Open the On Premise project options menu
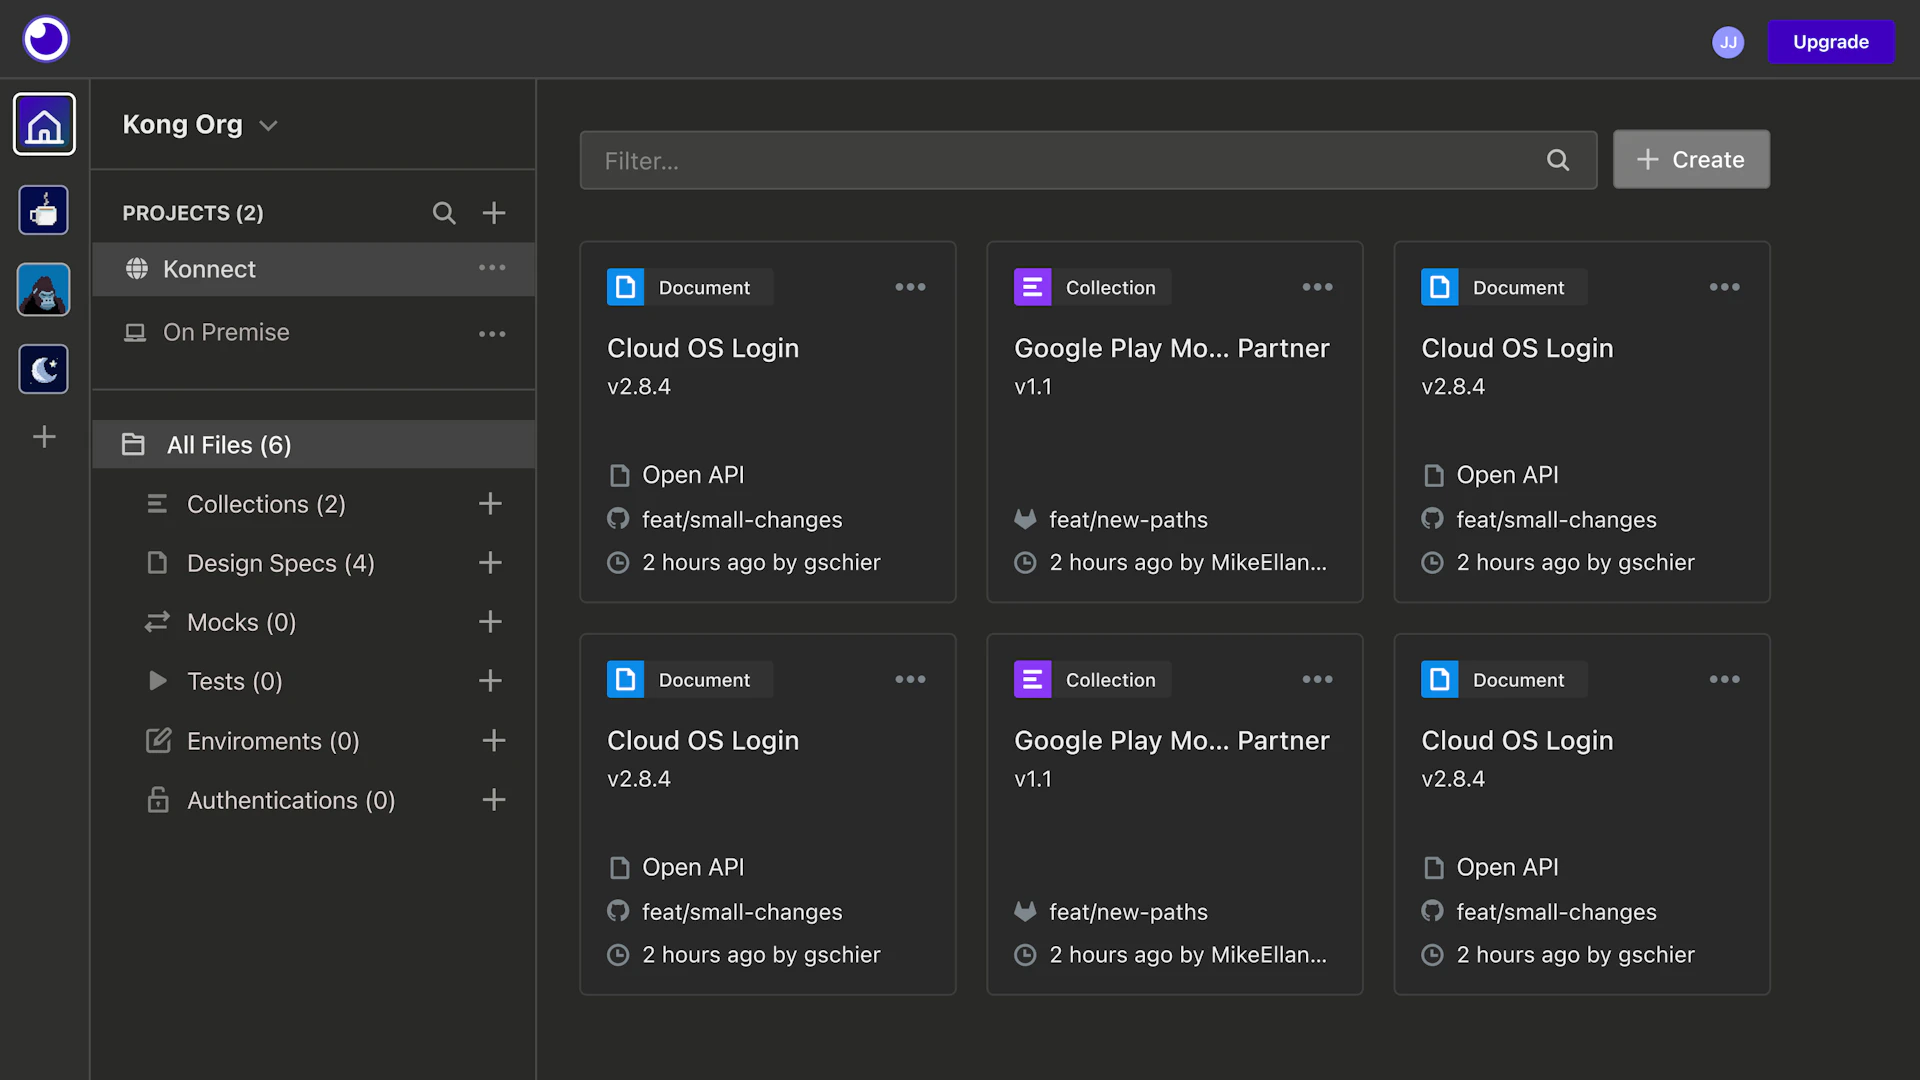Screen dimensions: 1920x1080 click(x=492, y=334)
